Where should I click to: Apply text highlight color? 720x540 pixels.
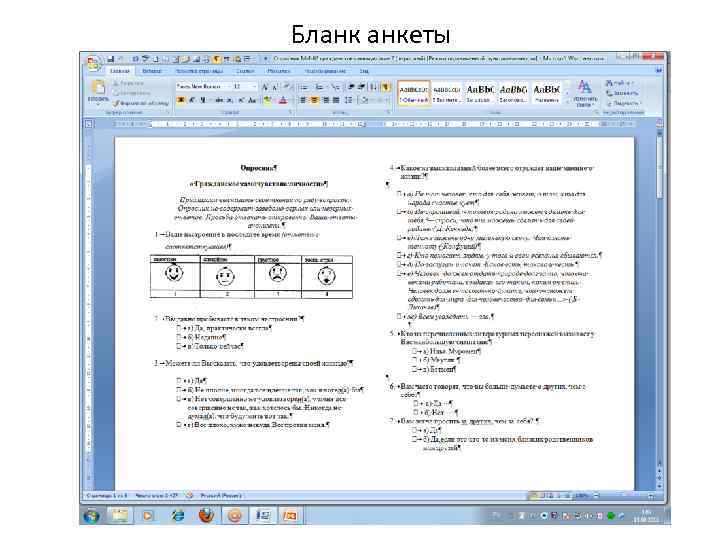pos(267,100)
